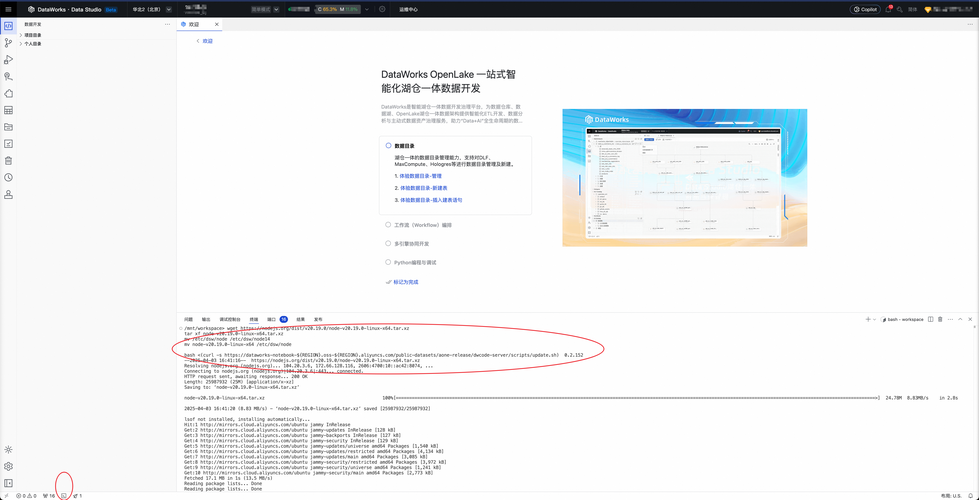Open editor tab bar more actions menu
This screenshot has width=979, height=500.
[970, 24]
